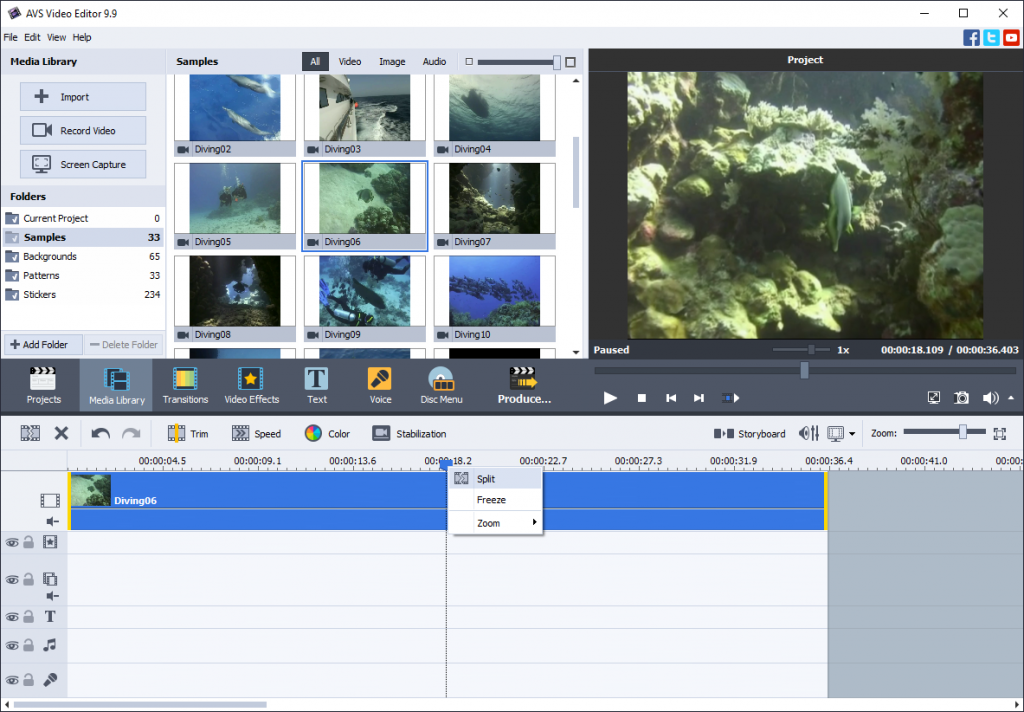Open the Video Effects panel

[251, 386]
